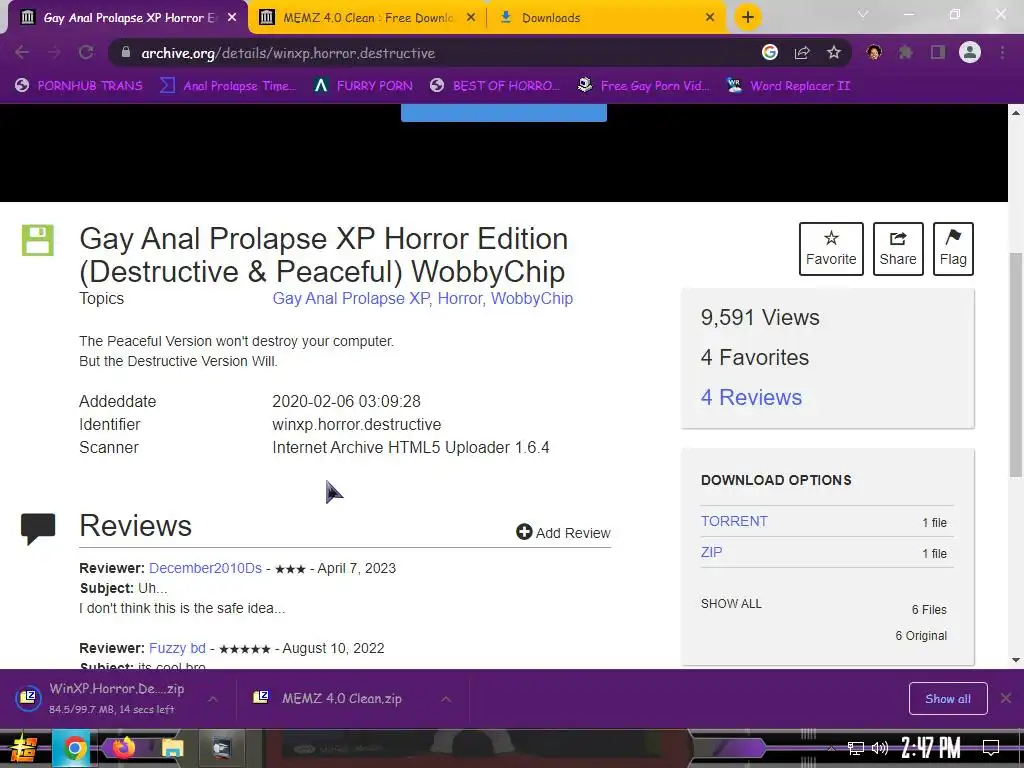The width and height of the screenshot is (1024, 768).
Task: Launch Firefox from the taskbar
Action: coord(123,748)
